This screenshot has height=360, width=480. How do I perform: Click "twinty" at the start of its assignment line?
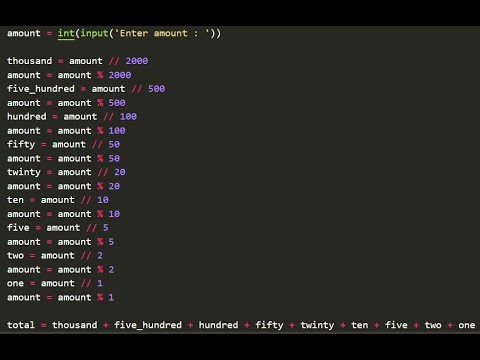coord(24,172)
